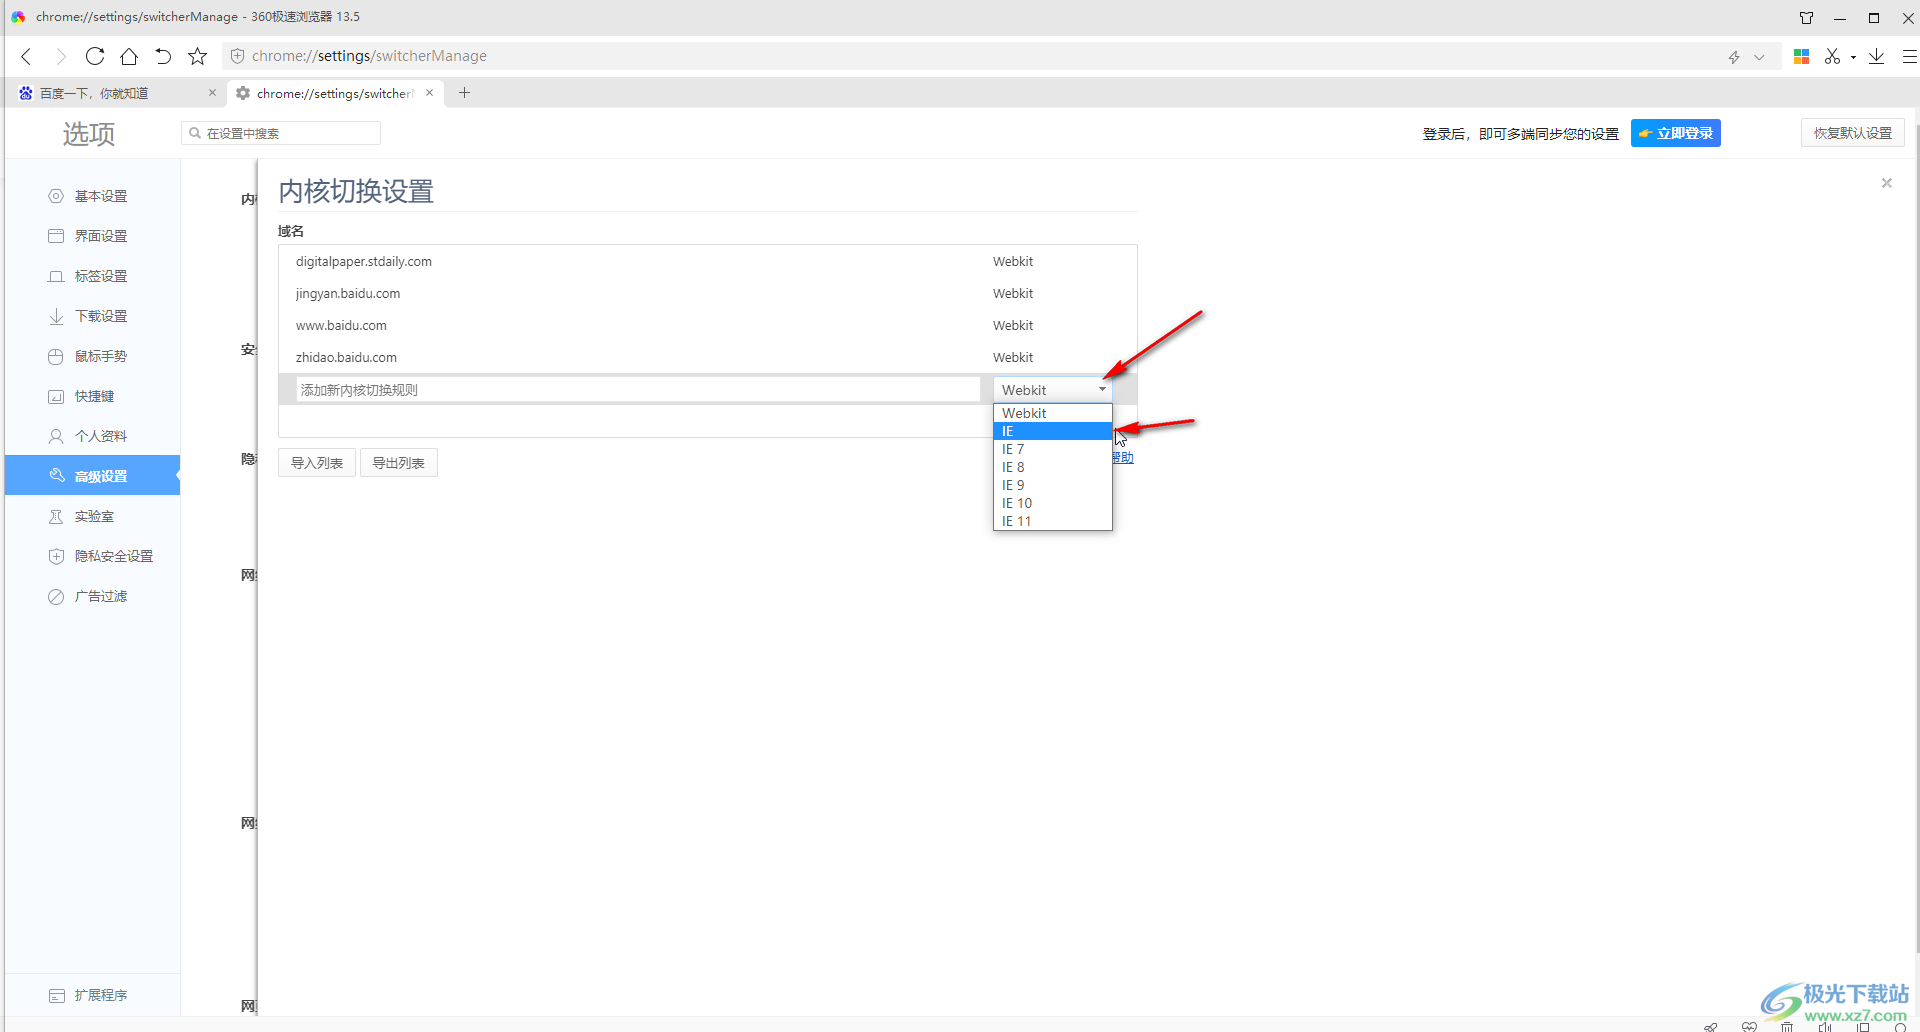This screenshot has width=1920, height=1032.
Task: Choose IE 11 from the dropdown list
Action: (1052, 521)
